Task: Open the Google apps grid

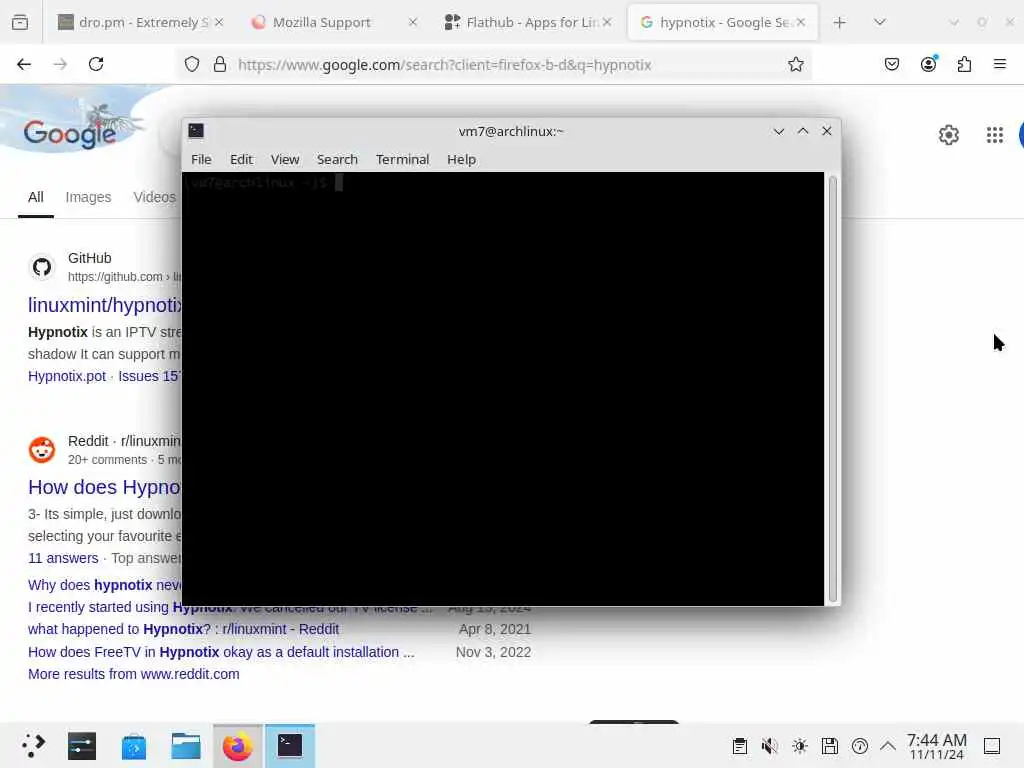Action: [995, 135]
